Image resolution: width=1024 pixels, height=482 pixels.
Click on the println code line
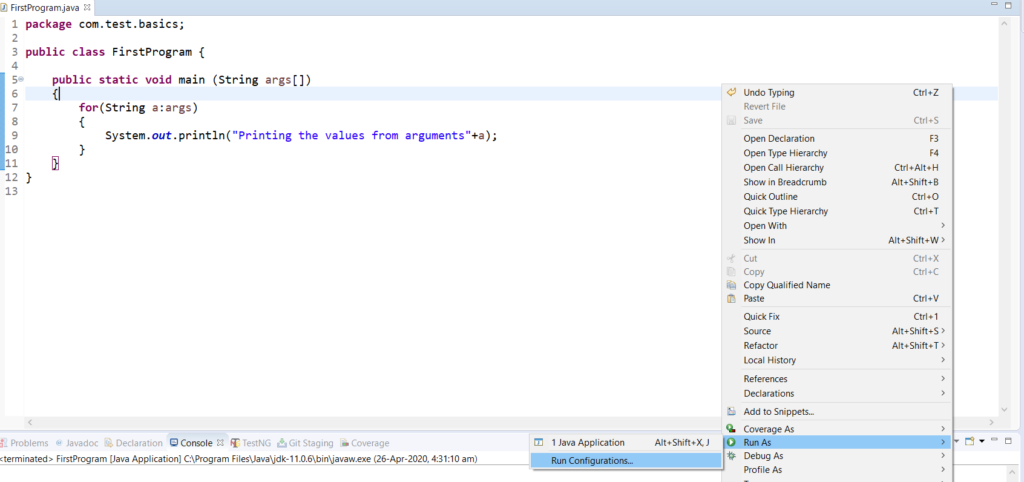(300, 136)
